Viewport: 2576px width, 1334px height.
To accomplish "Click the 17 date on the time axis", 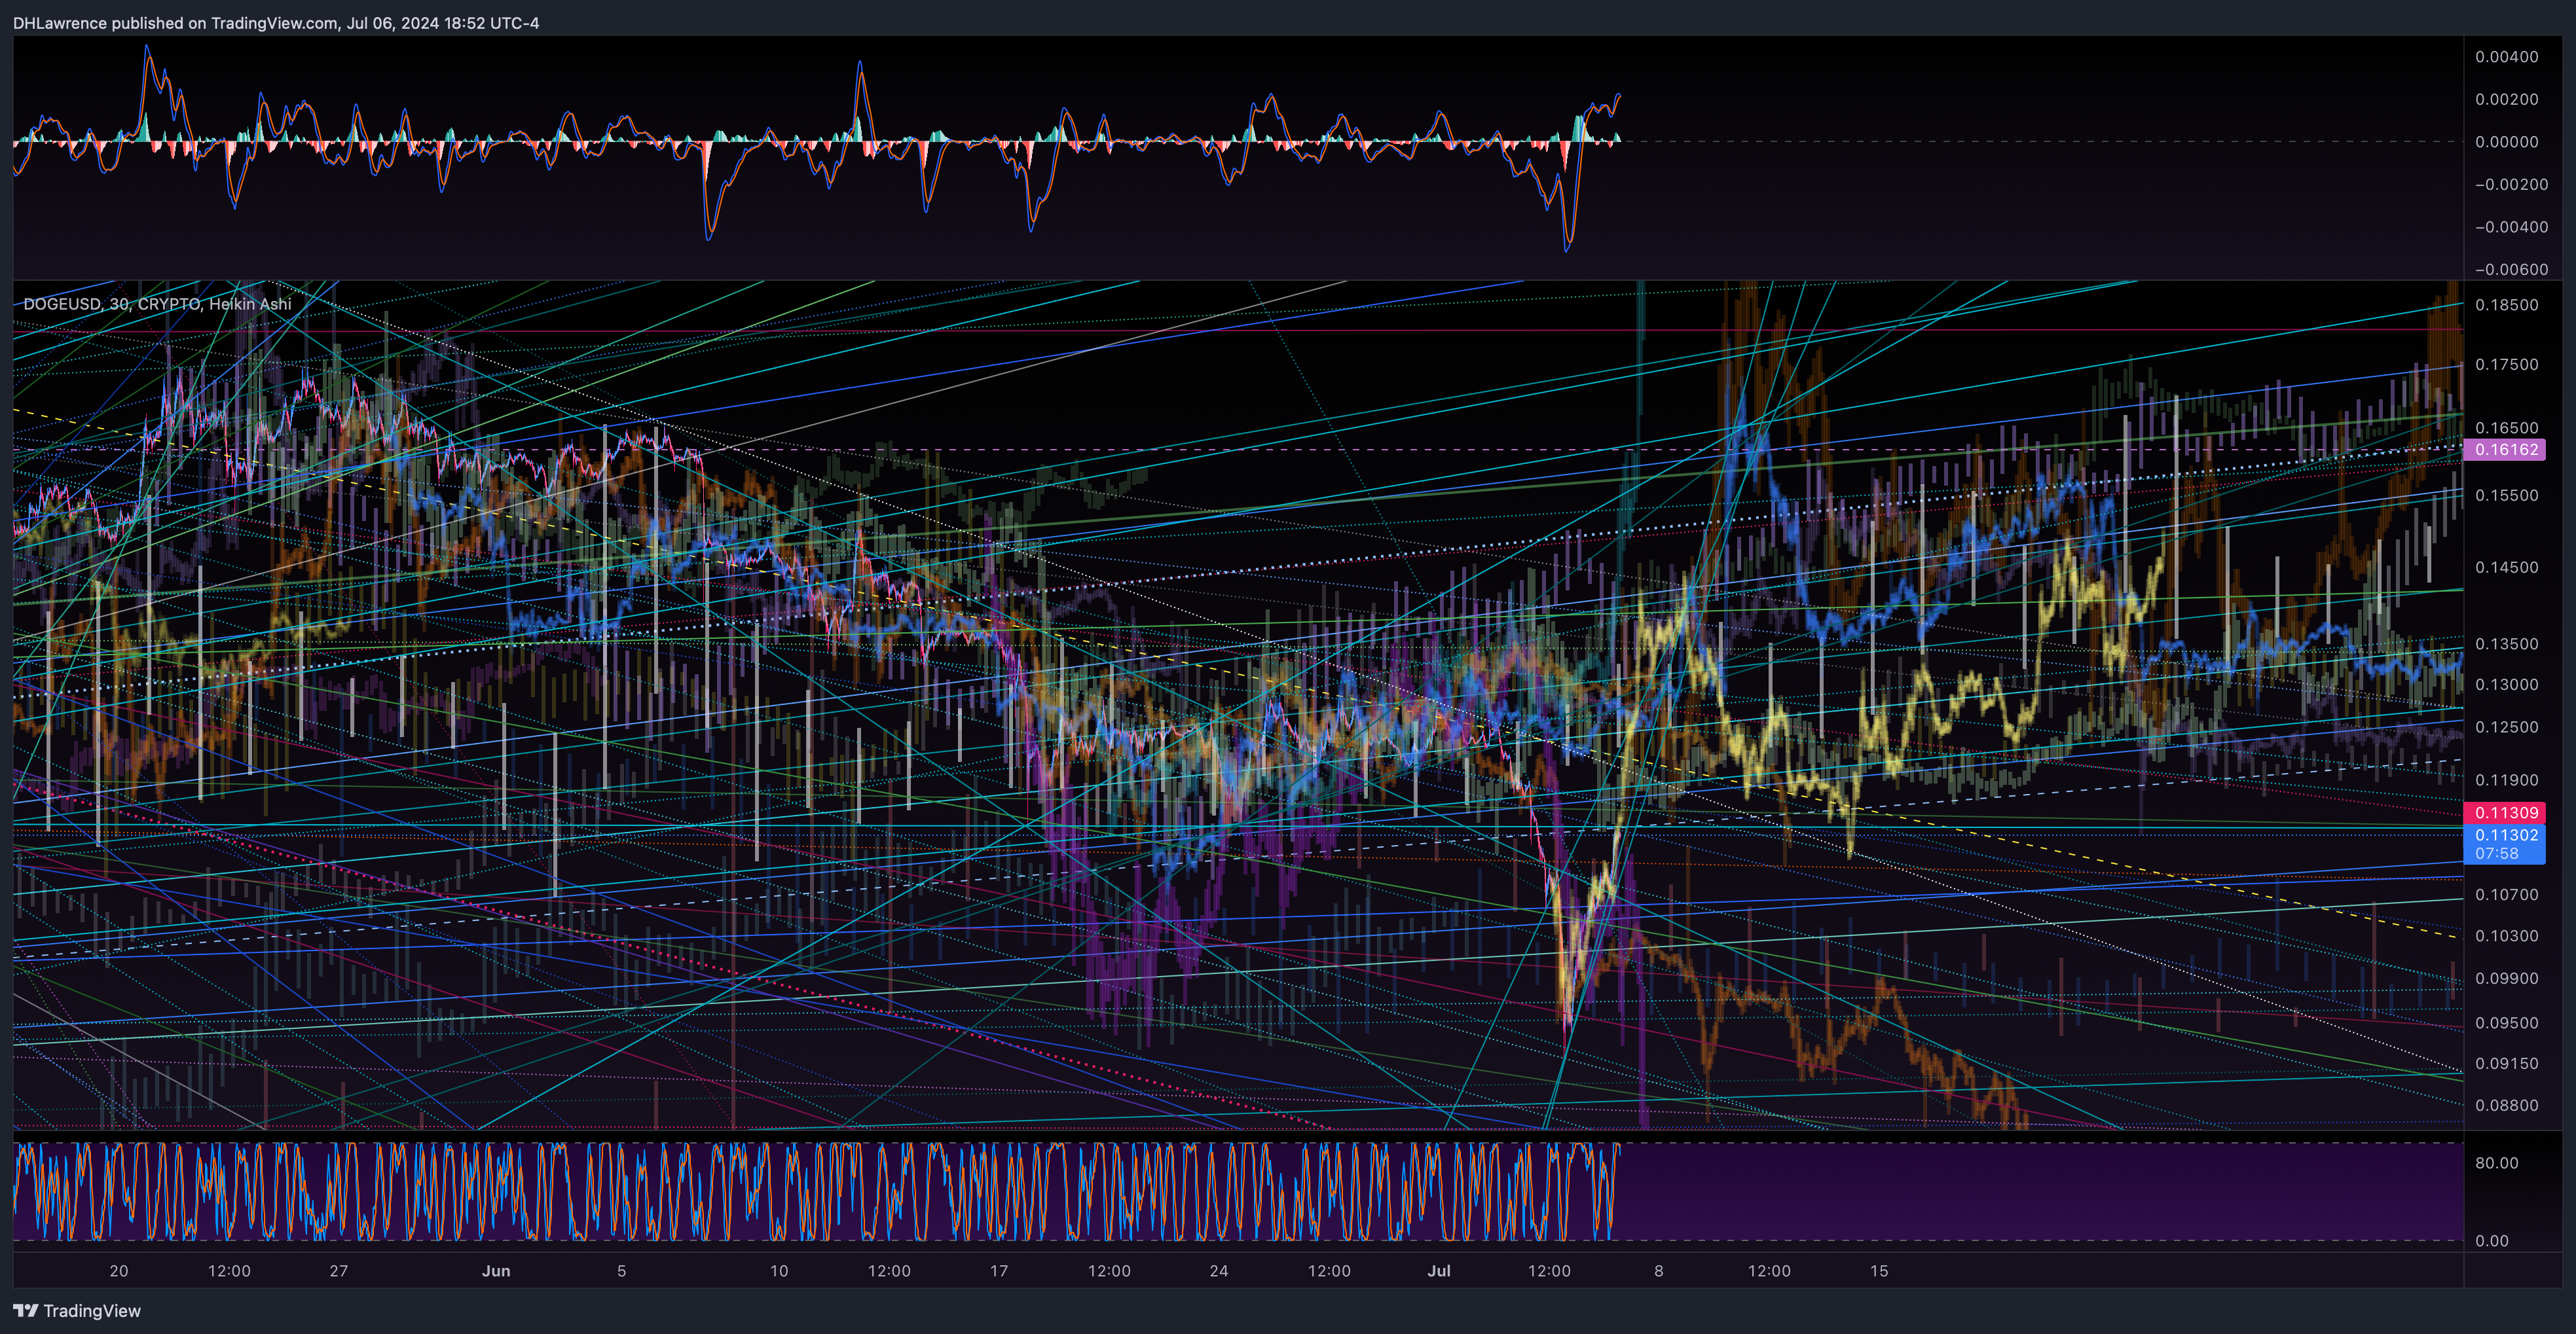I will 999,1271.
